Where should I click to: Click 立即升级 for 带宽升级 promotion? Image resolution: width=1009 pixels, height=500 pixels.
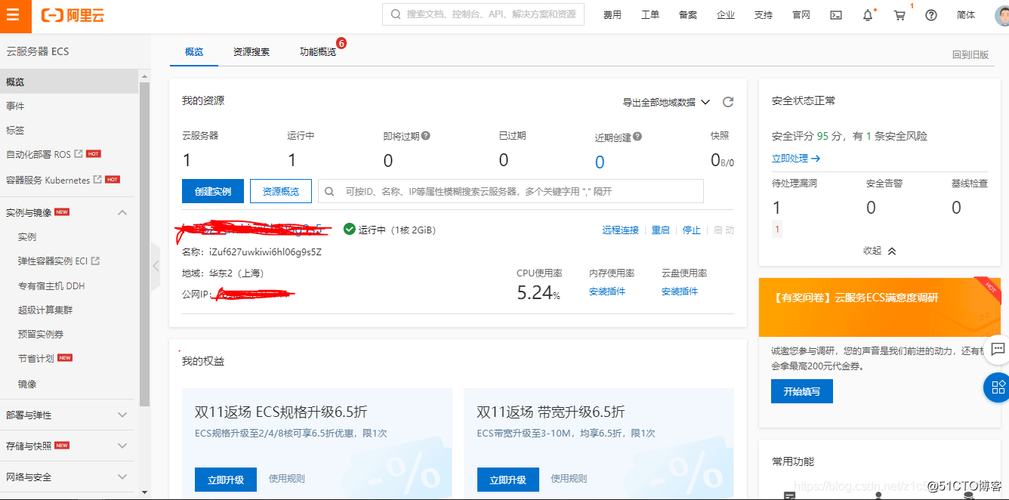tap(508, 479)
